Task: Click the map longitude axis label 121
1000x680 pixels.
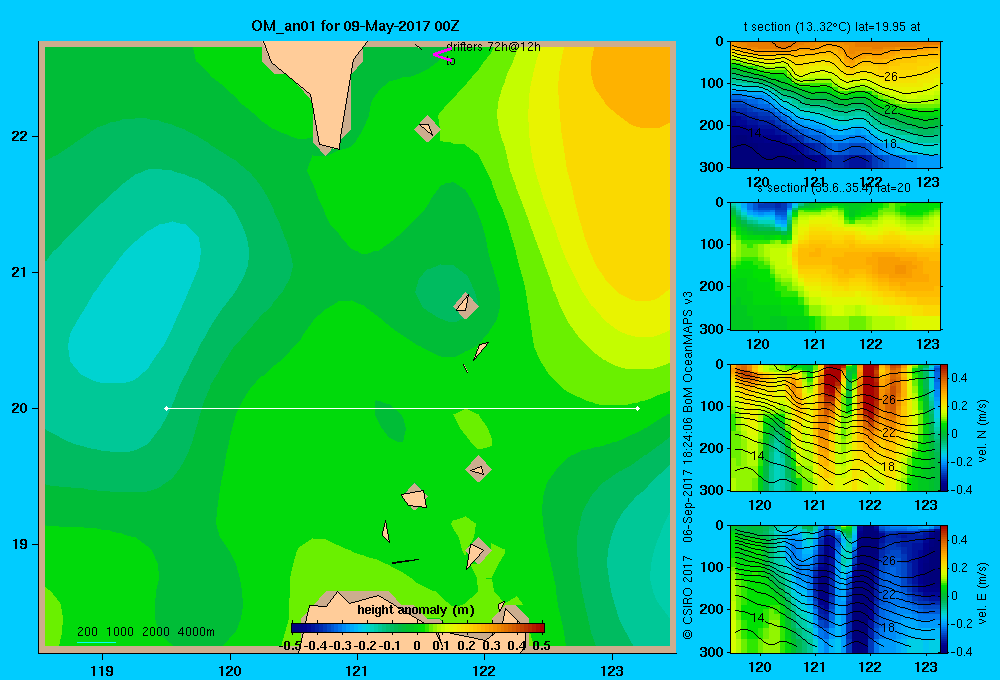Action: point(357,670)
